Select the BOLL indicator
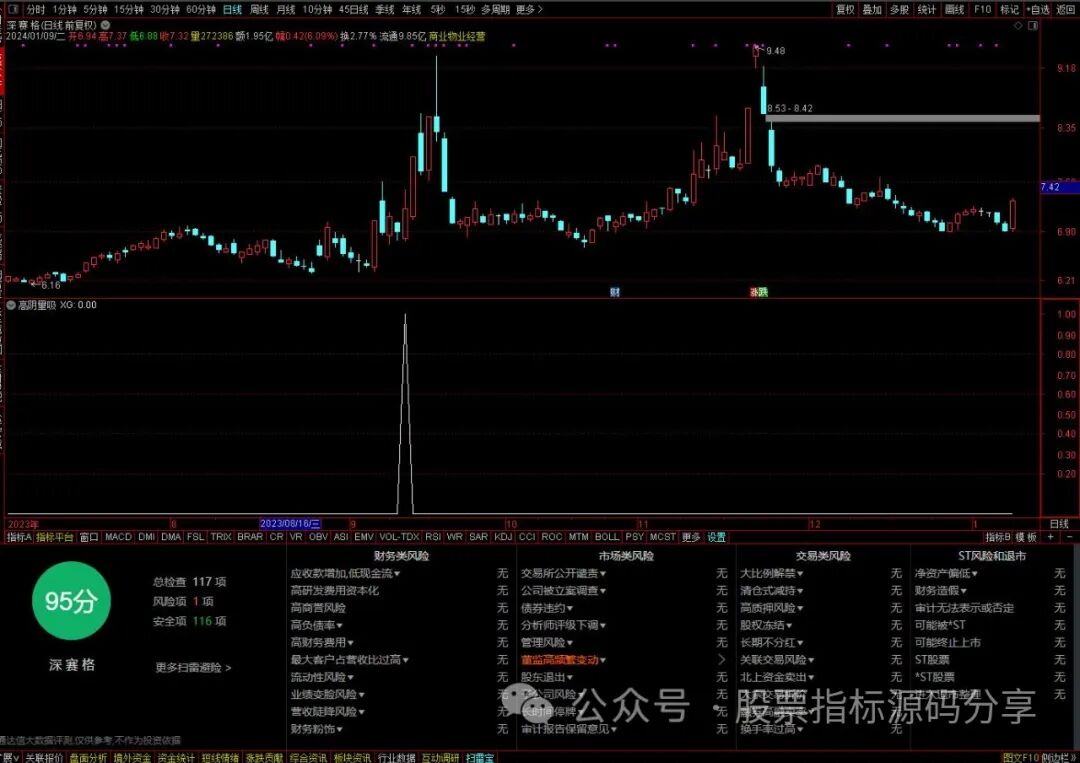The image size is (1080, 763). point(607,536)
